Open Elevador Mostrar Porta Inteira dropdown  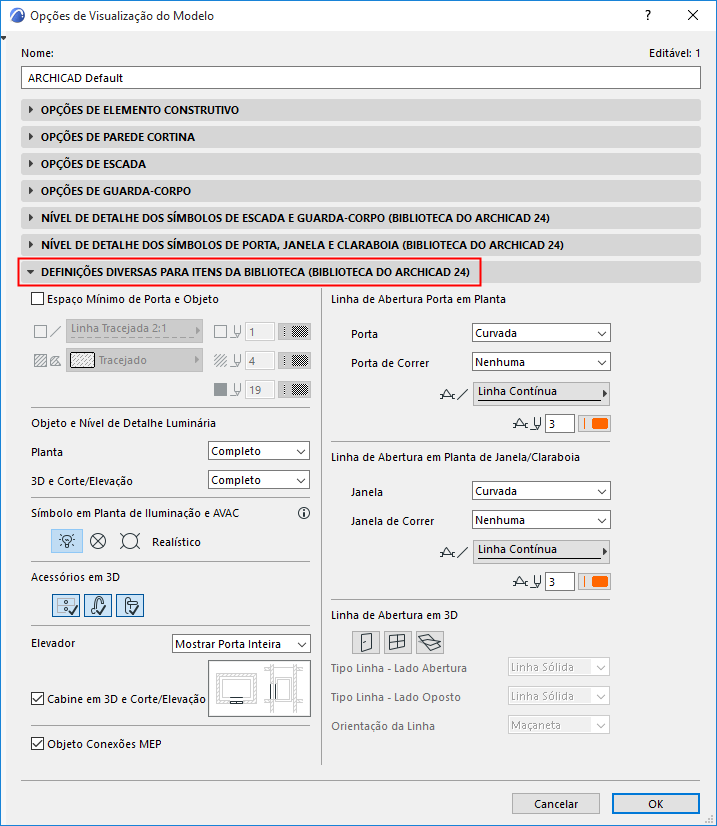tap(241, 644)
